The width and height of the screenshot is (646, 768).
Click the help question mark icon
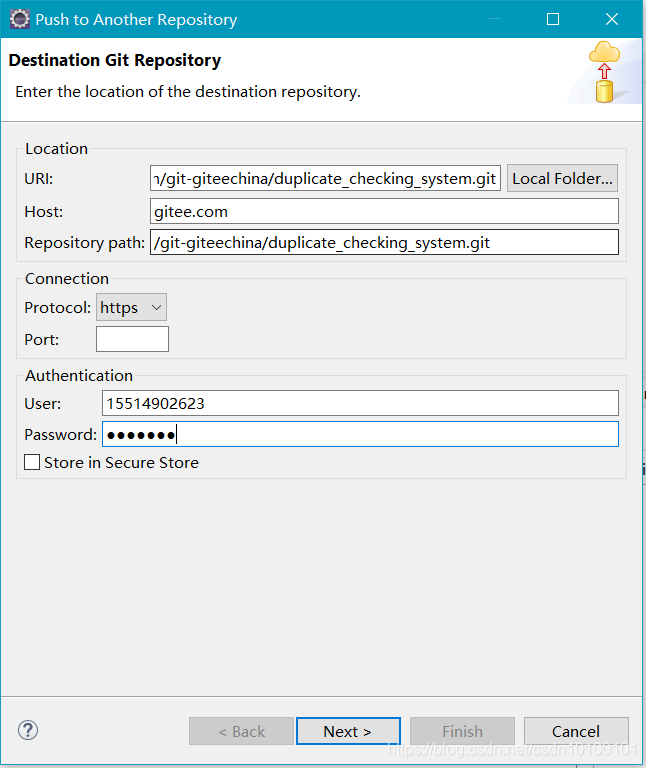pyautogui.click(x=28, y=730)
